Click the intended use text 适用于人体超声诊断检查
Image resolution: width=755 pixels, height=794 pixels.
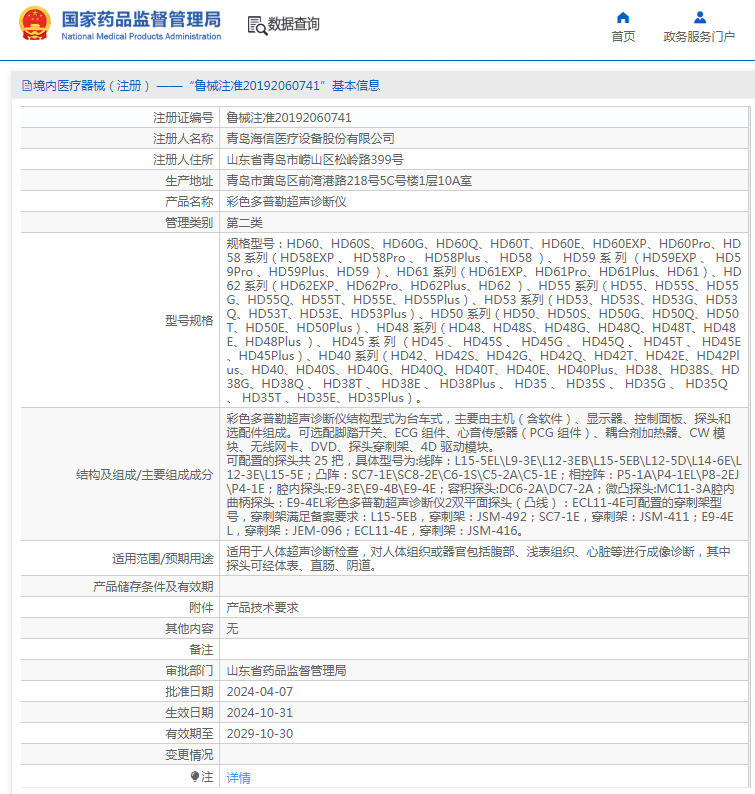pos(479,559)
